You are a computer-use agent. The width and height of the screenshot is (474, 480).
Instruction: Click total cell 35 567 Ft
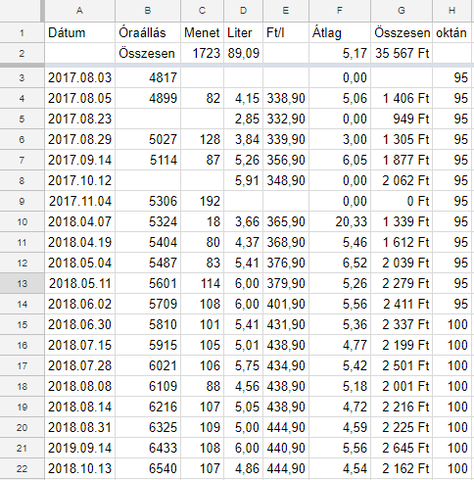pyautogui.click(x=401, y=53)
